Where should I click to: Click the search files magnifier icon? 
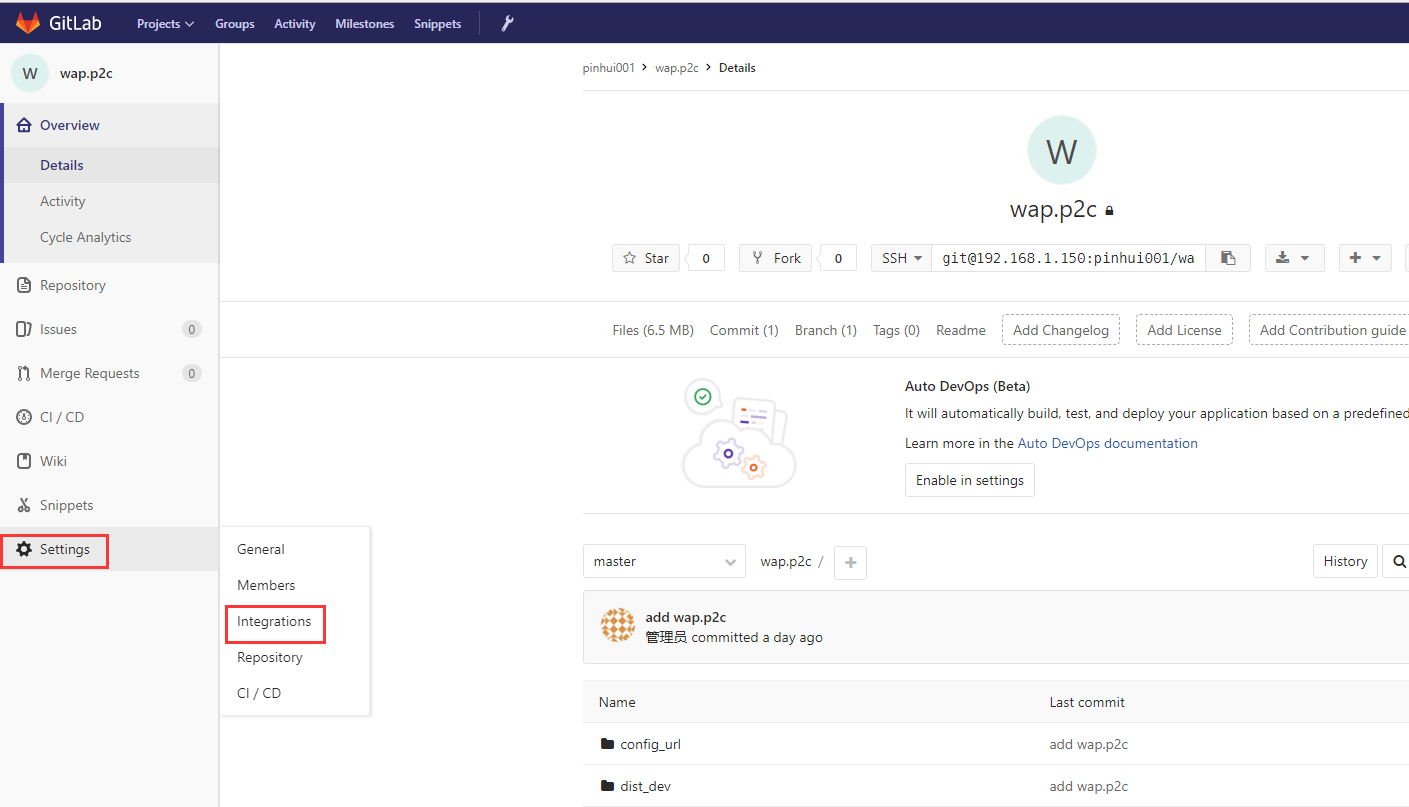[1399, 561]
